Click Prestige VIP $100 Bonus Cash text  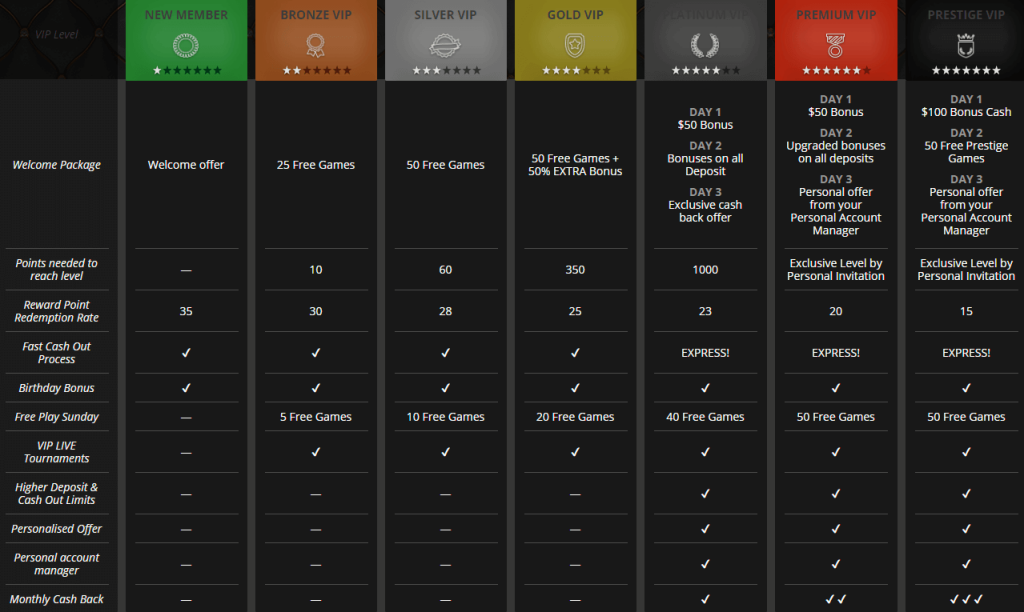[x=967, y=112]
